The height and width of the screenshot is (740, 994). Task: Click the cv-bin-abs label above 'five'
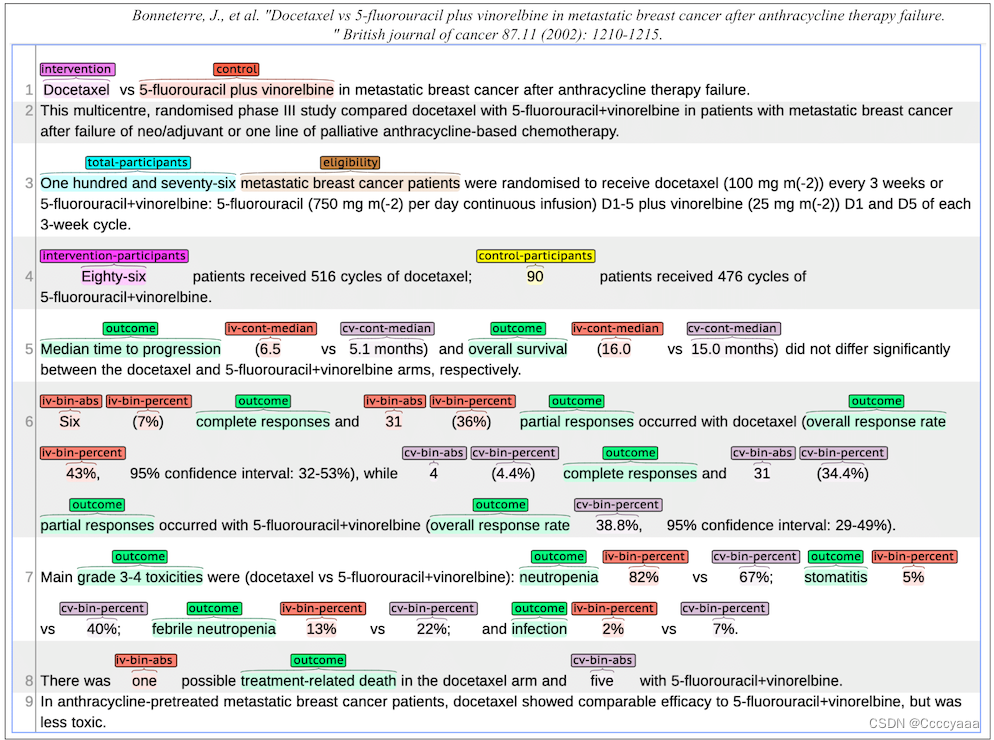click(603, 660)
